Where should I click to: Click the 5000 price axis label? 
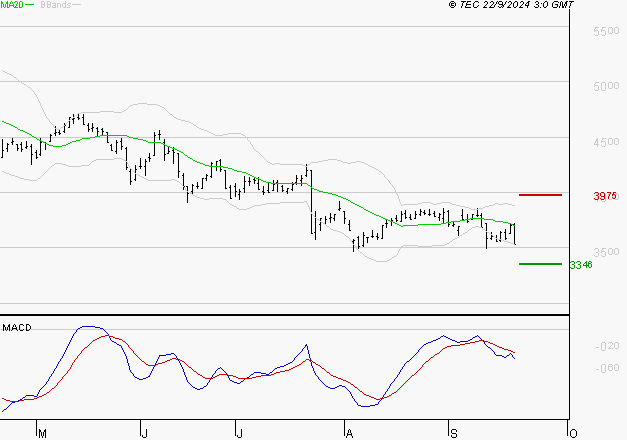(606, 86)
